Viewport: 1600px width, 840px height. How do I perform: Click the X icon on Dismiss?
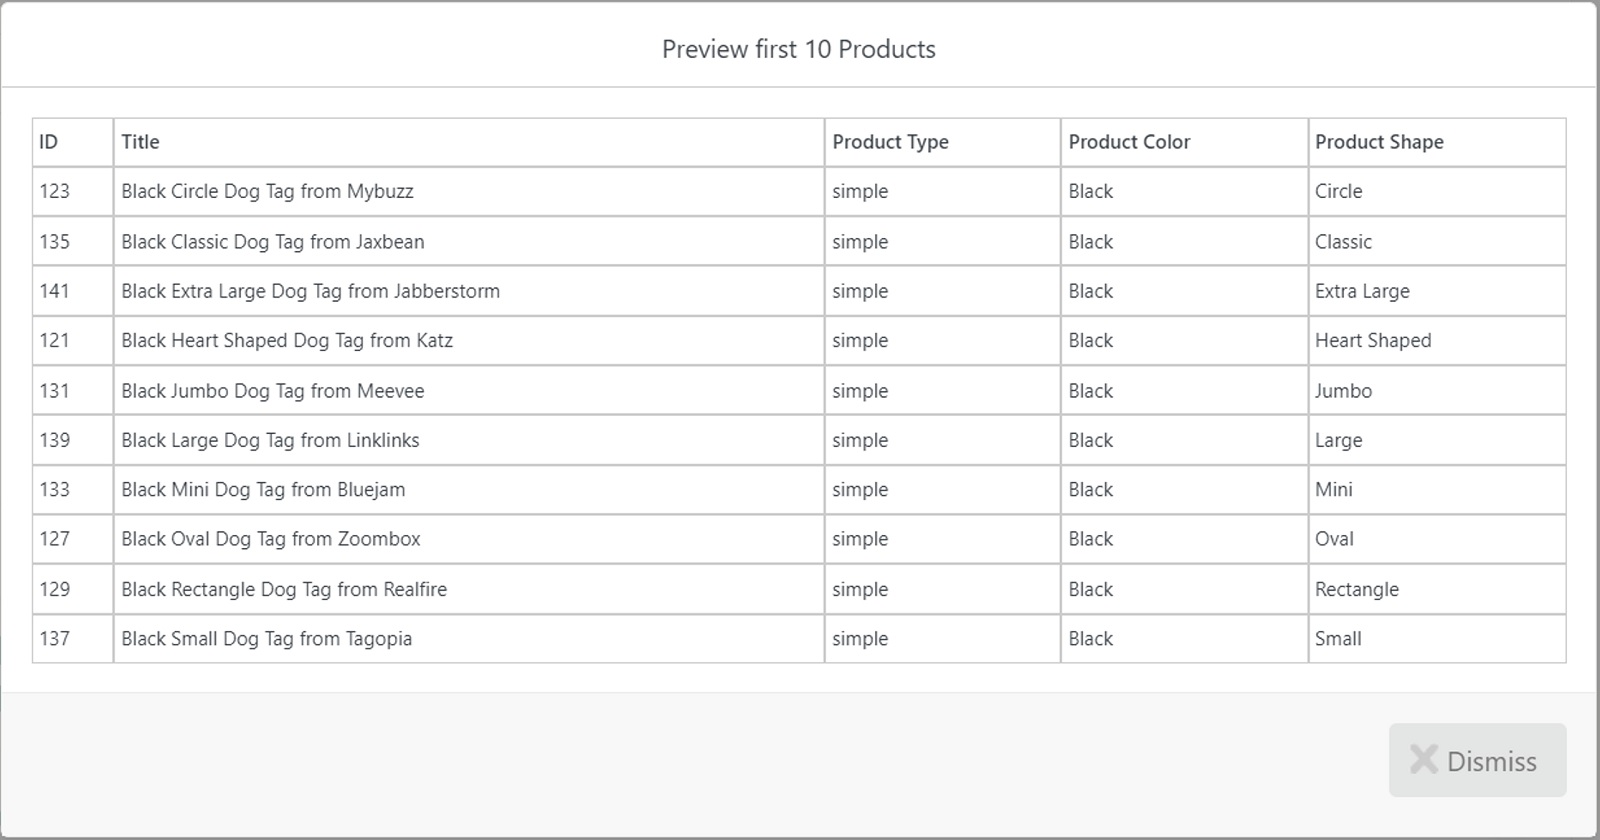pyautogui.click(x=1423, y=759)
